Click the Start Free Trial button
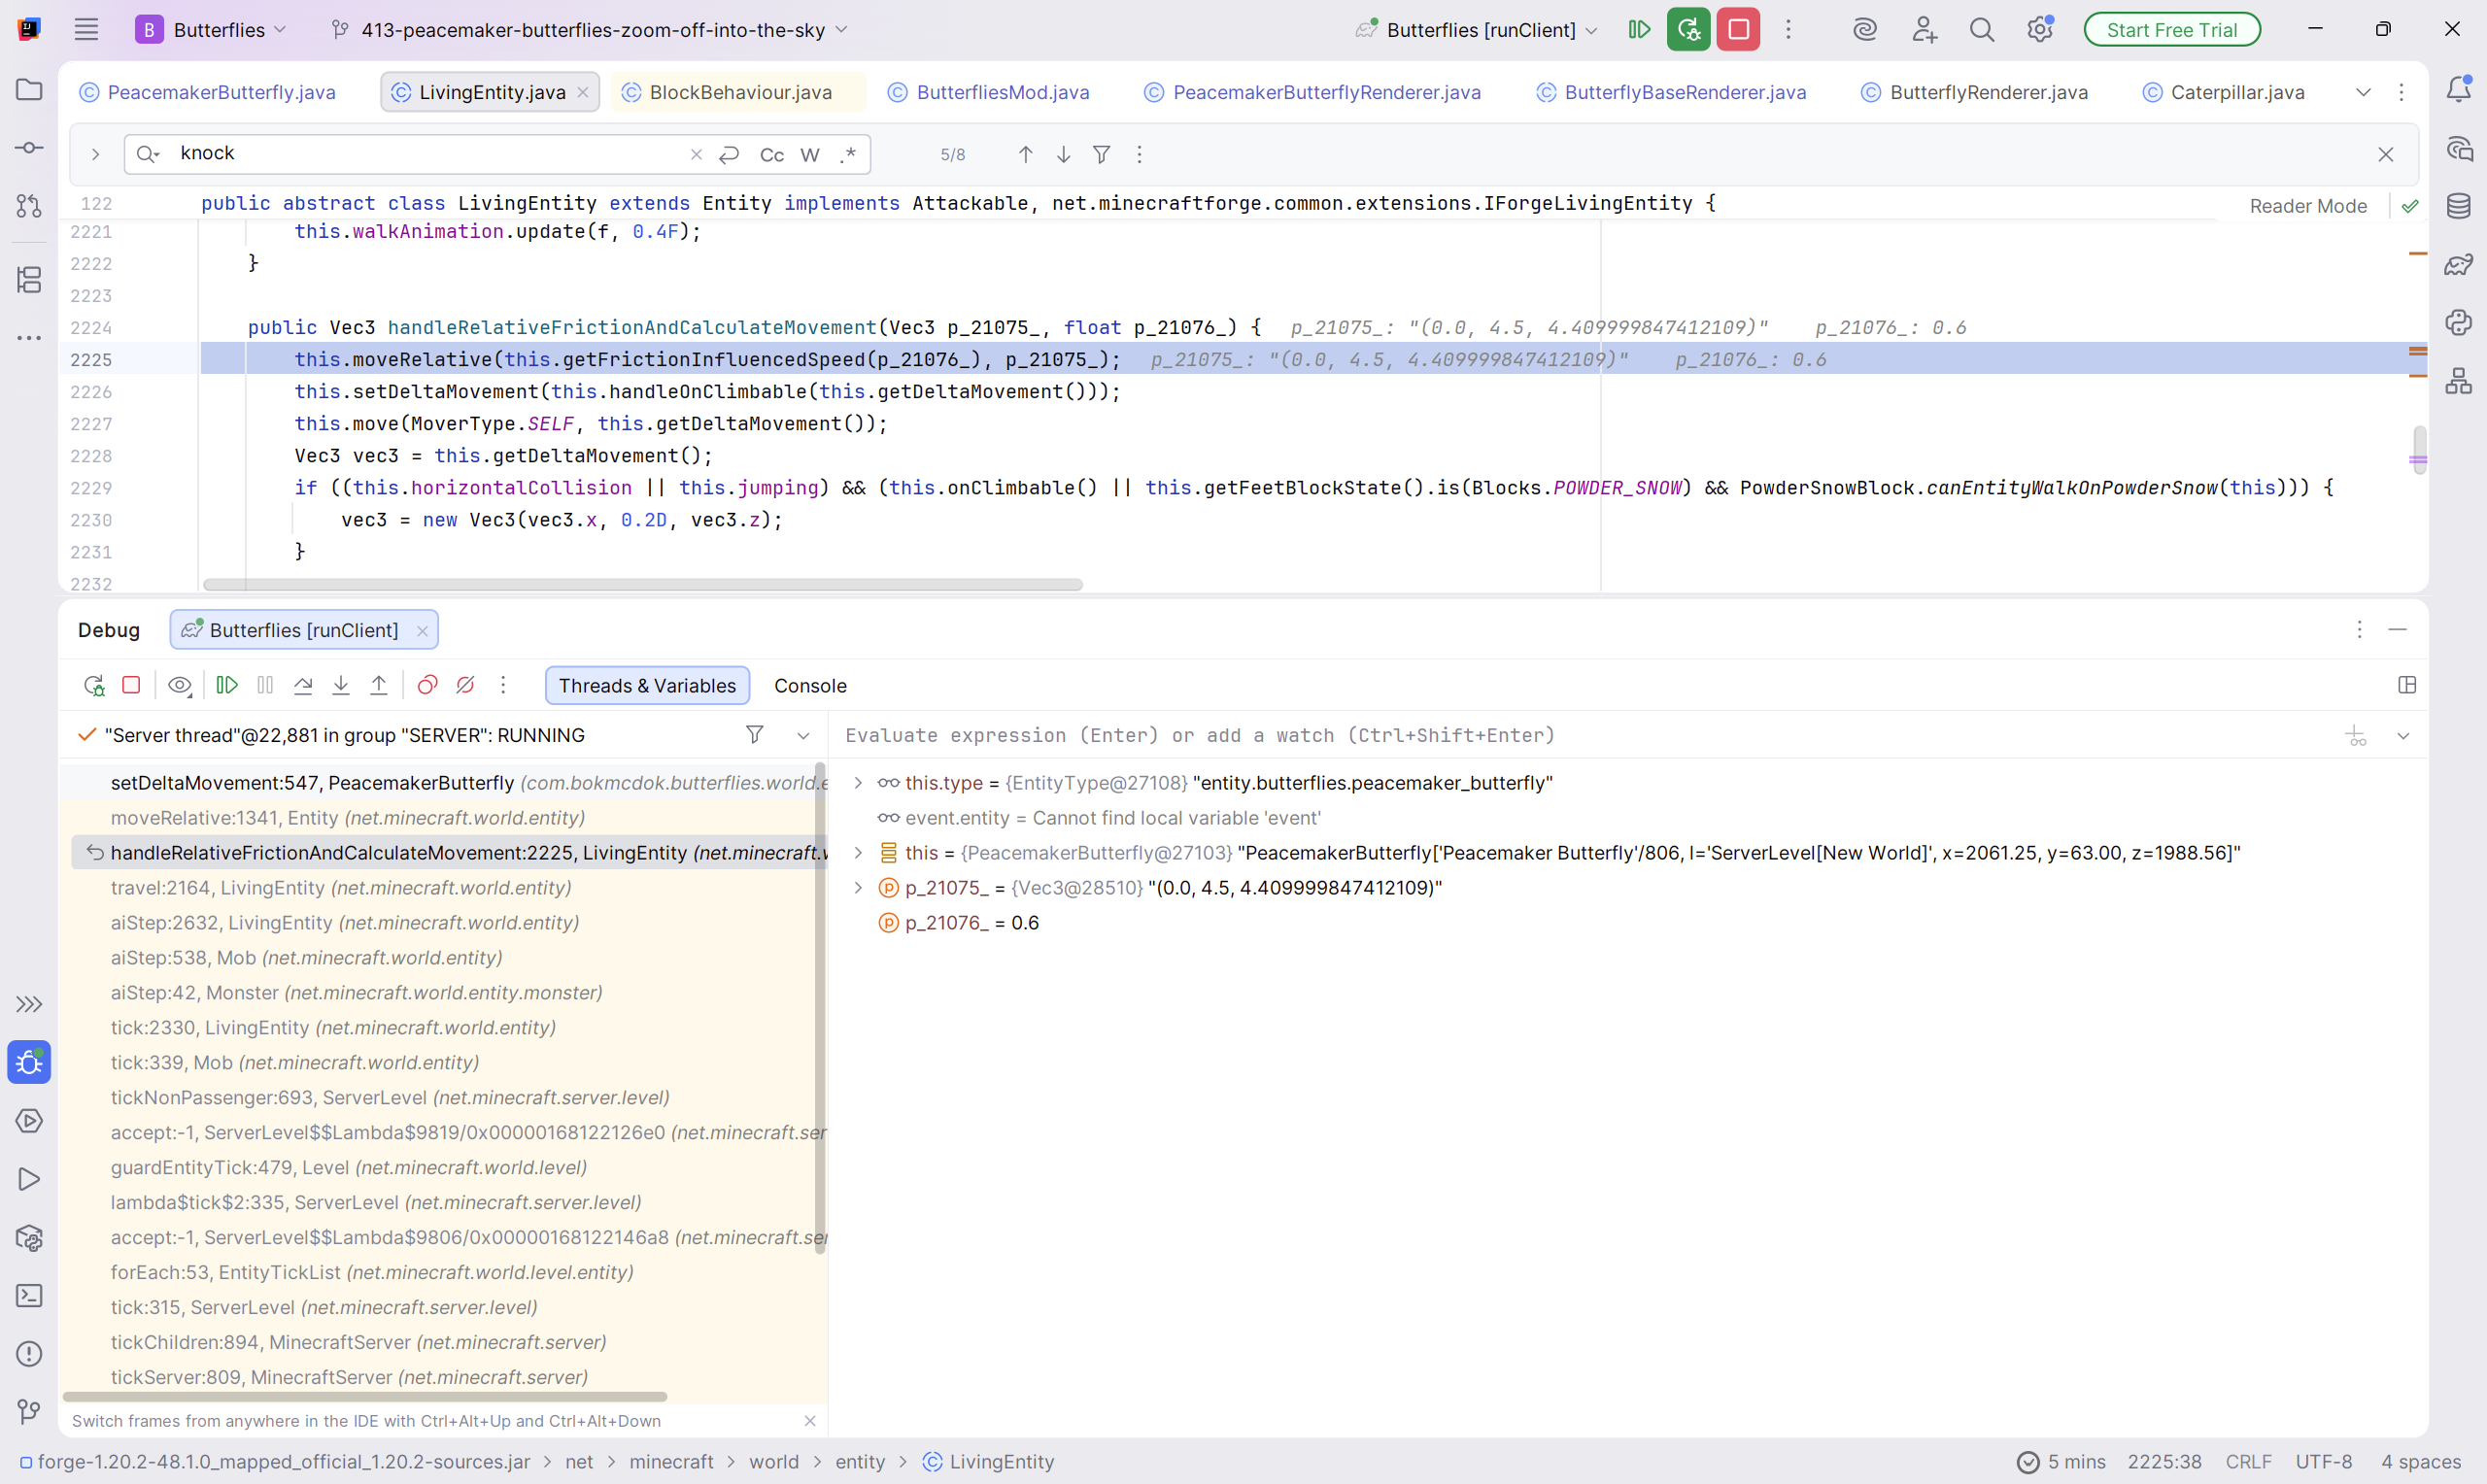The image size is (2487, 1484). [x=2171, y=30]
